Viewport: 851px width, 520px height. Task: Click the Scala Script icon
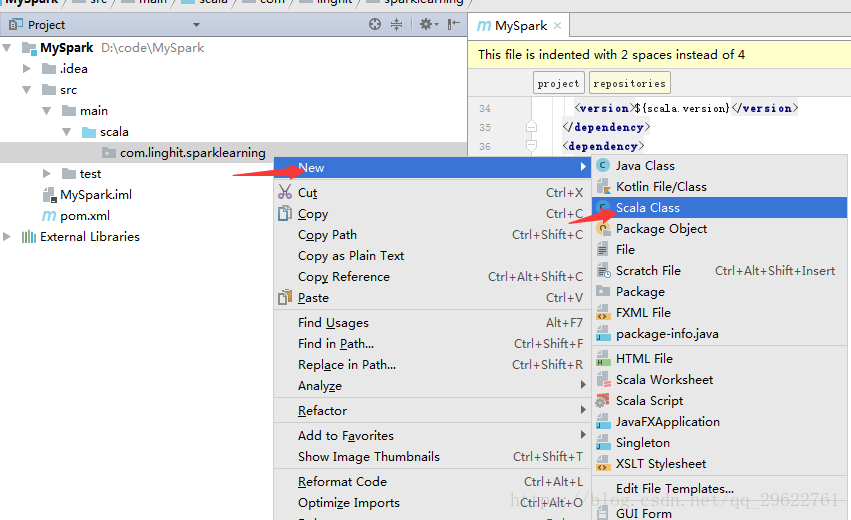point(602,401)
